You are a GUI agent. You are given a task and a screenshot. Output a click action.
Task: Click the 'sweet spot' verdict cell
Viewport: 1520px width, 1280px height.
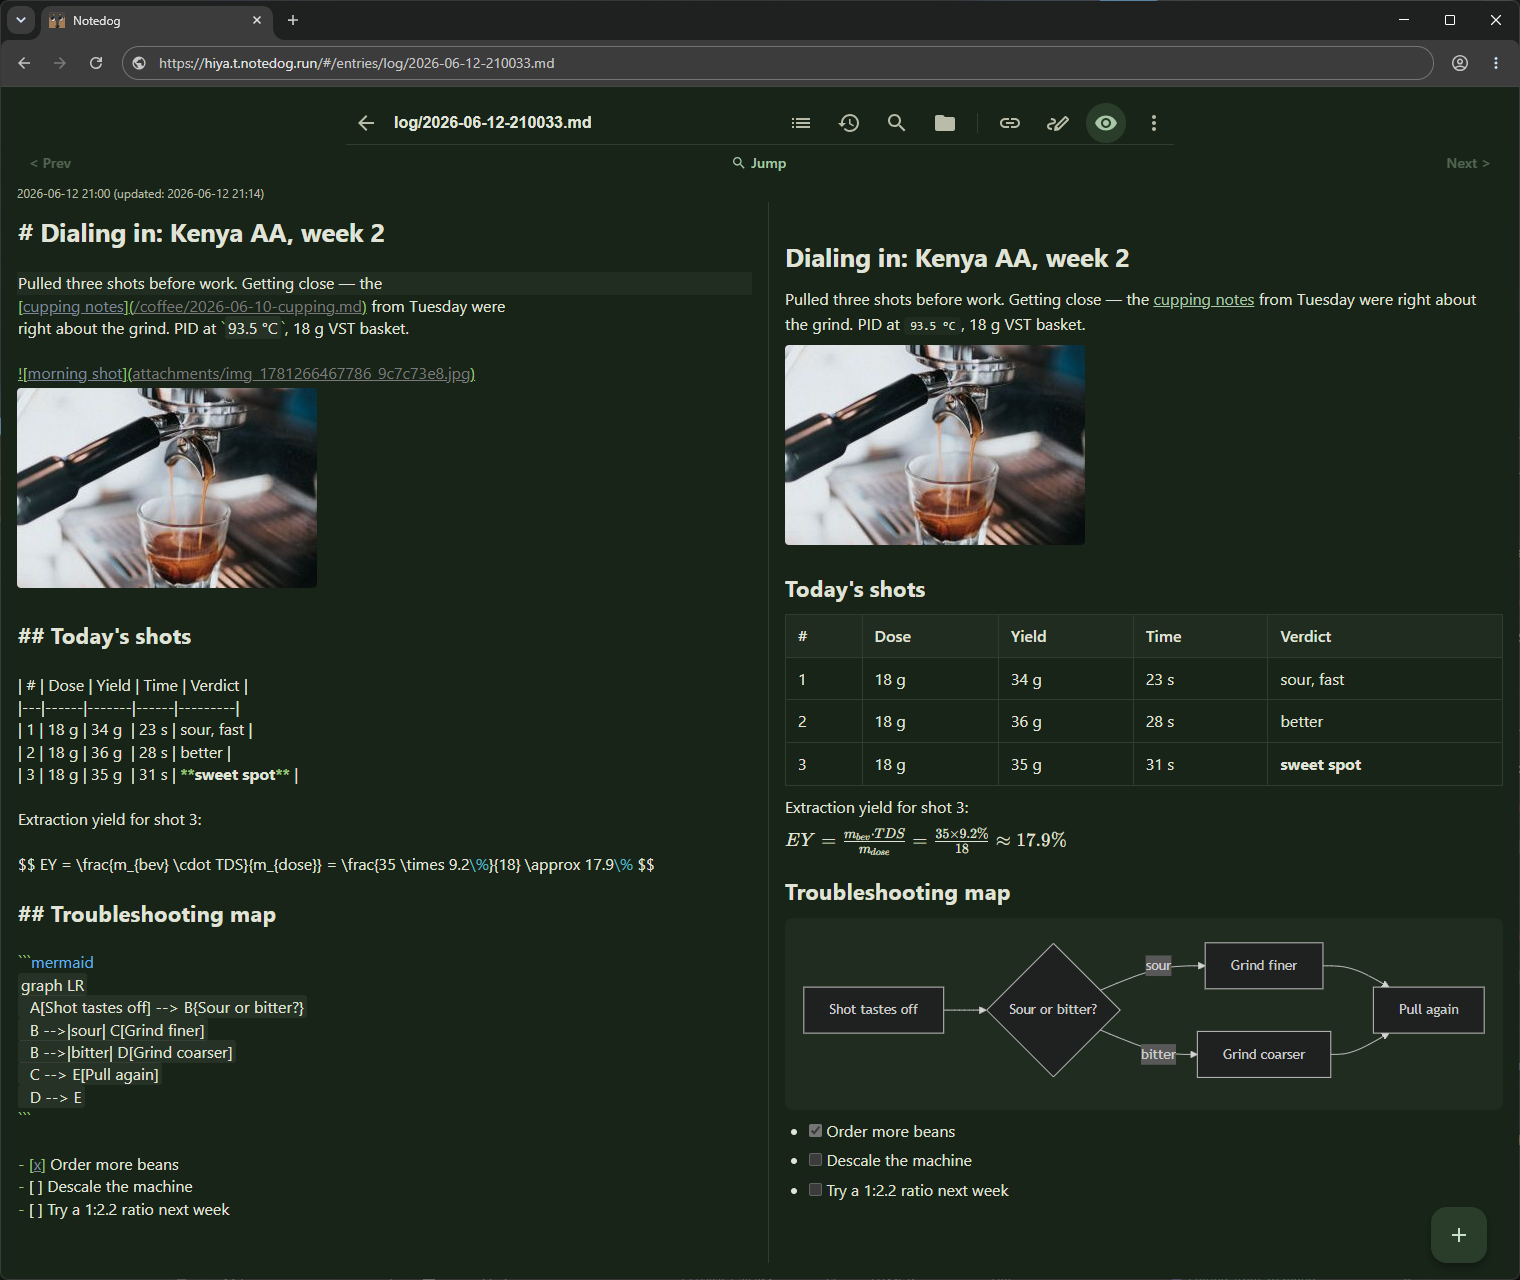tap(1384, 764)
